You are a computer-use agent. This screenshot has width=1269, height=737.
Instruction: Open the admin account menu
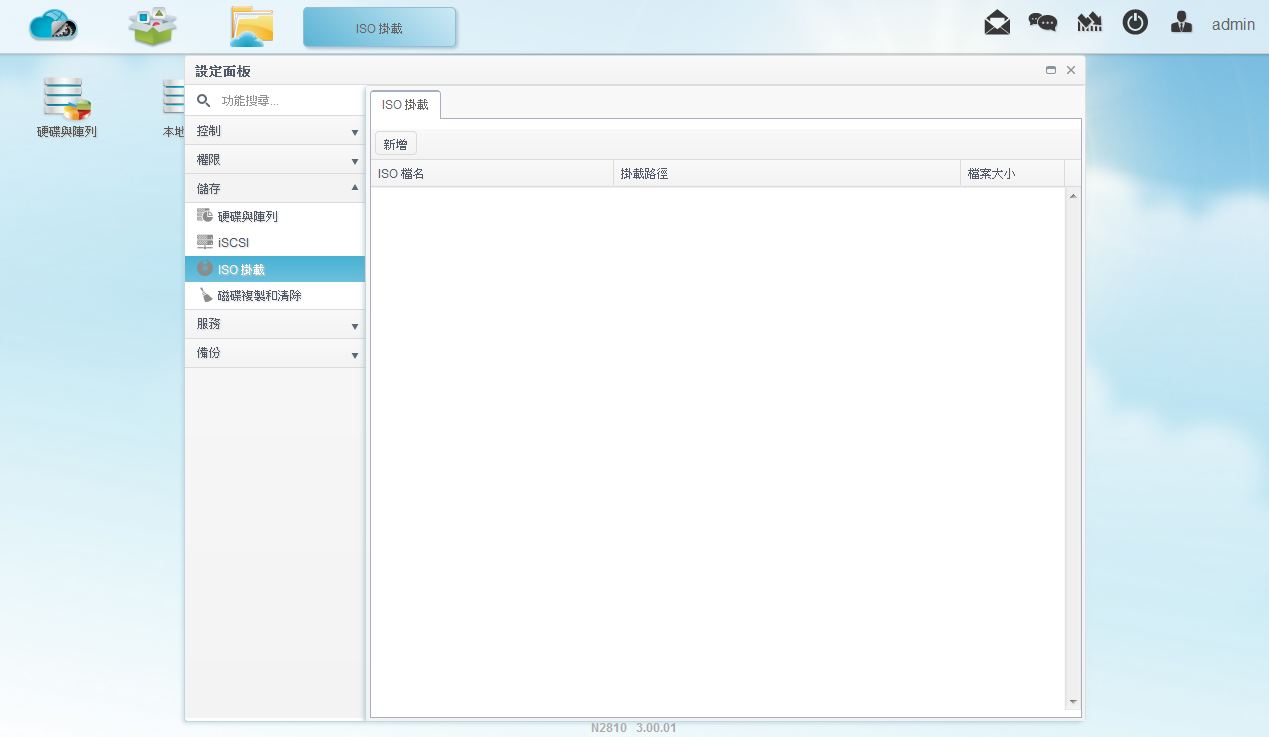pyautogui.click(x=1233, y=24)
